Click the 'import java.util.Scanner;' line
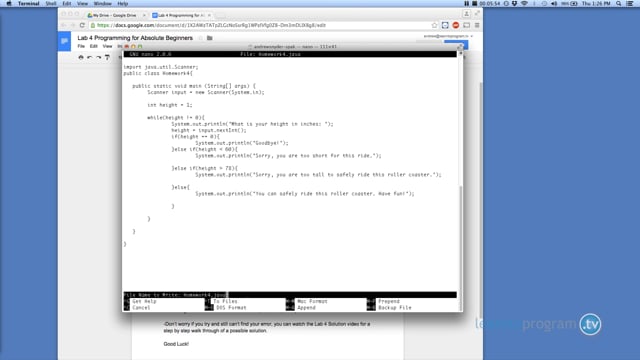This screenshot has width=640, height=360. click(161, 67)
